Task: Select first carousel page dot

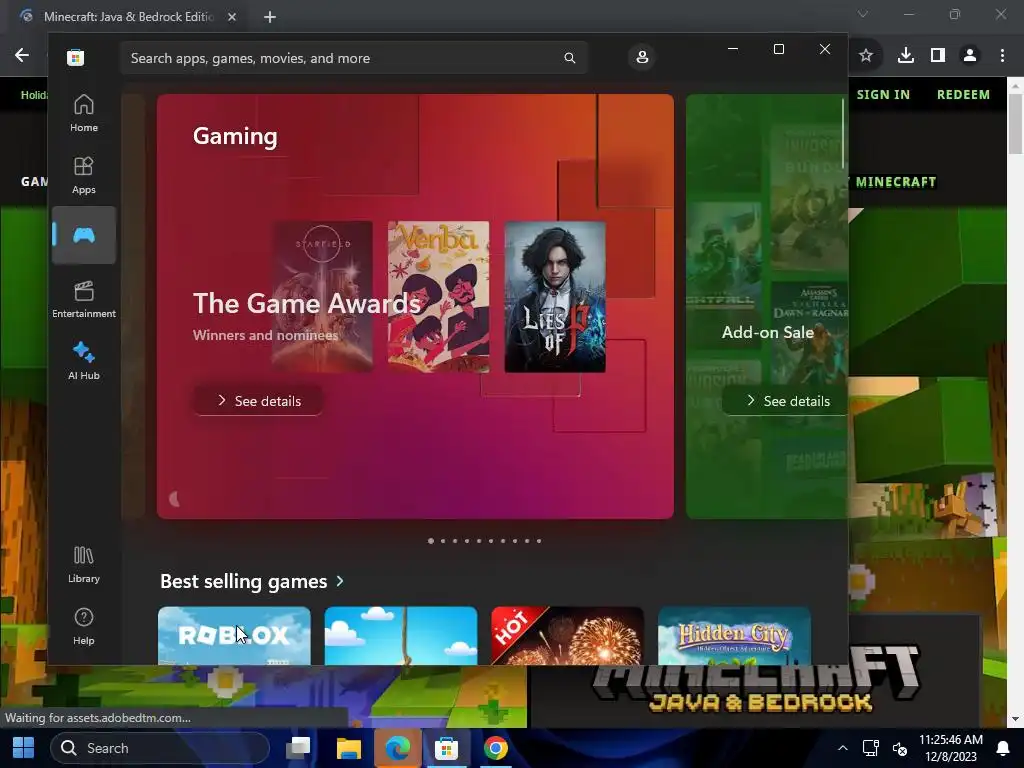Action: click(x=431, y=541)
